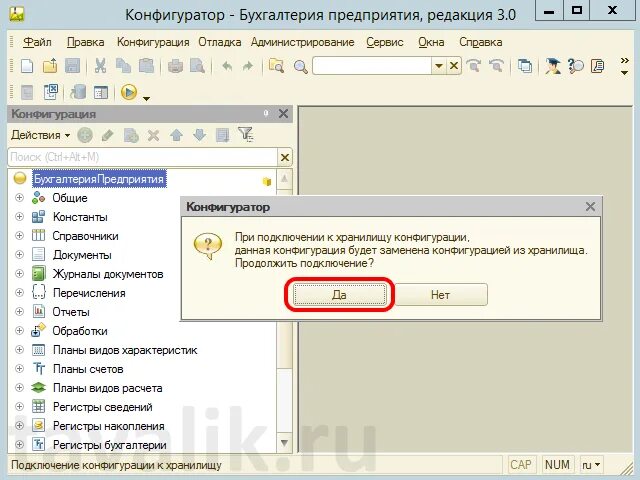Open the Администрирование menu

(x=302, y=42)
